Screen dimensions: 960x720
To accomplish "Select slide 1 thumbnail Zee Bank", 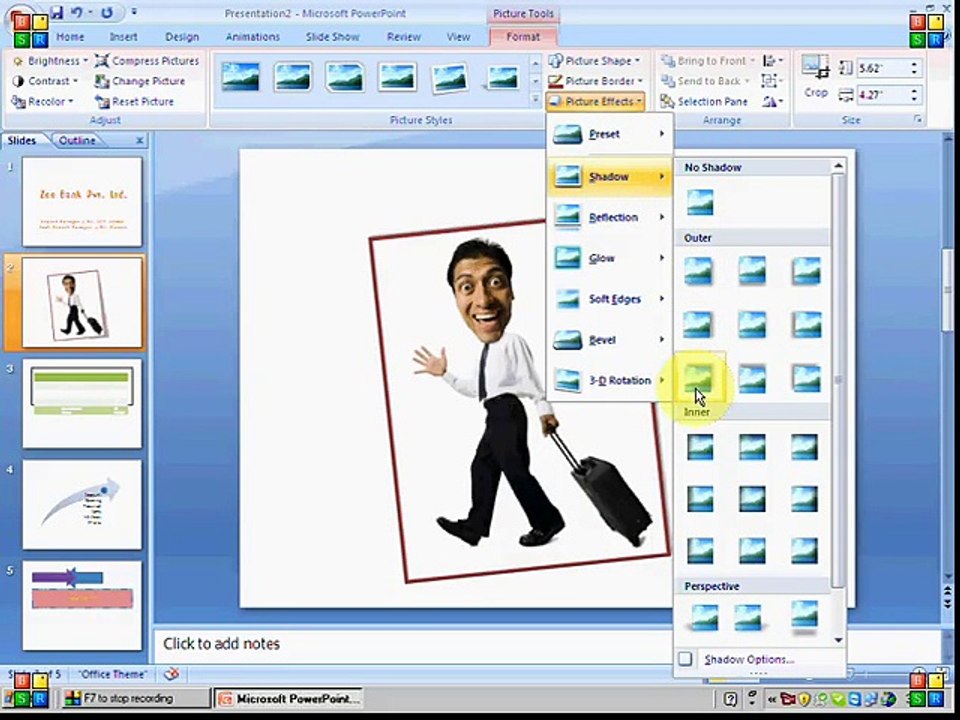I will point(82,201).
